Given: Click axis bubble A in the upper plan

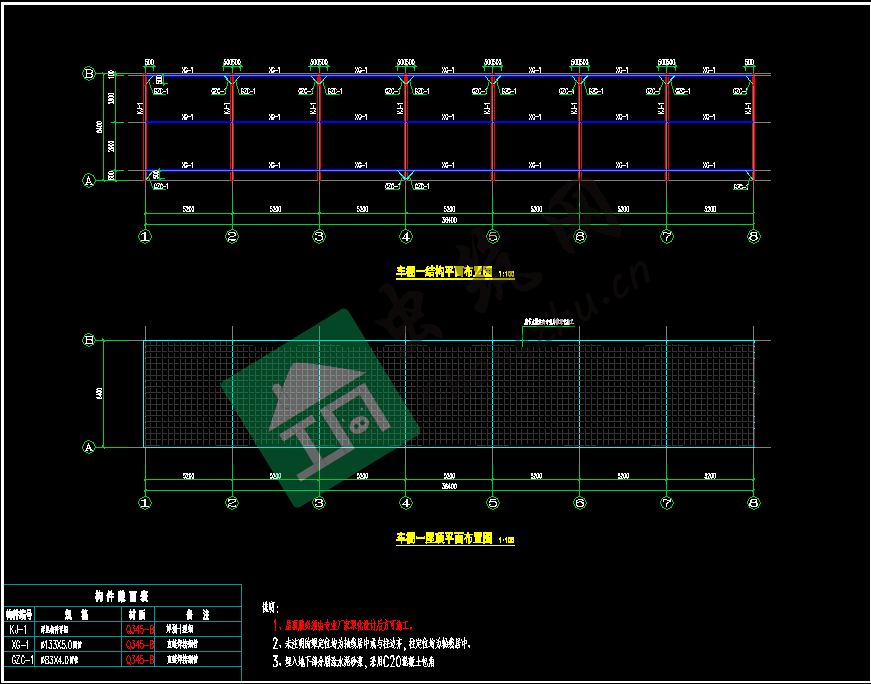Looking at the screenshot, I should point(88,180).
